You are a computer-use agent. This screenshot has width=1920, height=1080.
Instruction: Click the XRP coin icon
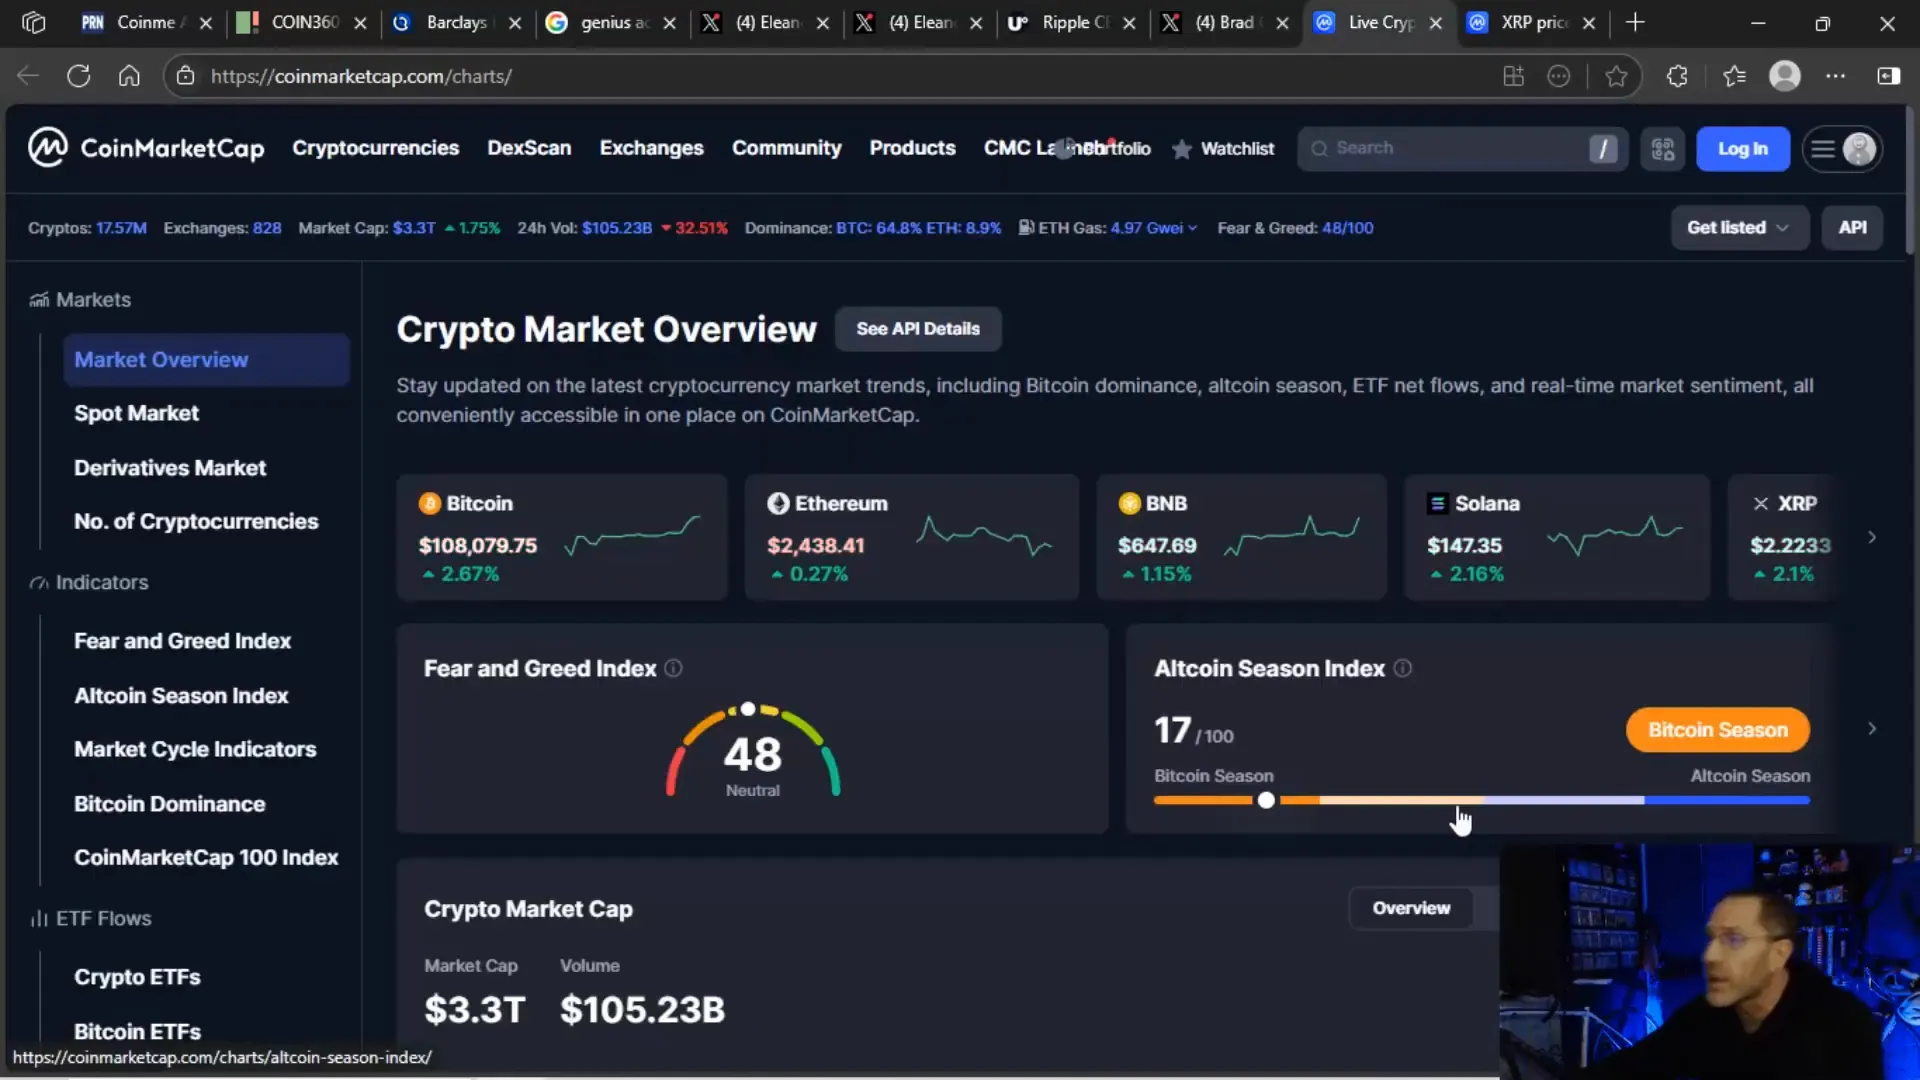(x=1761, y=503)
